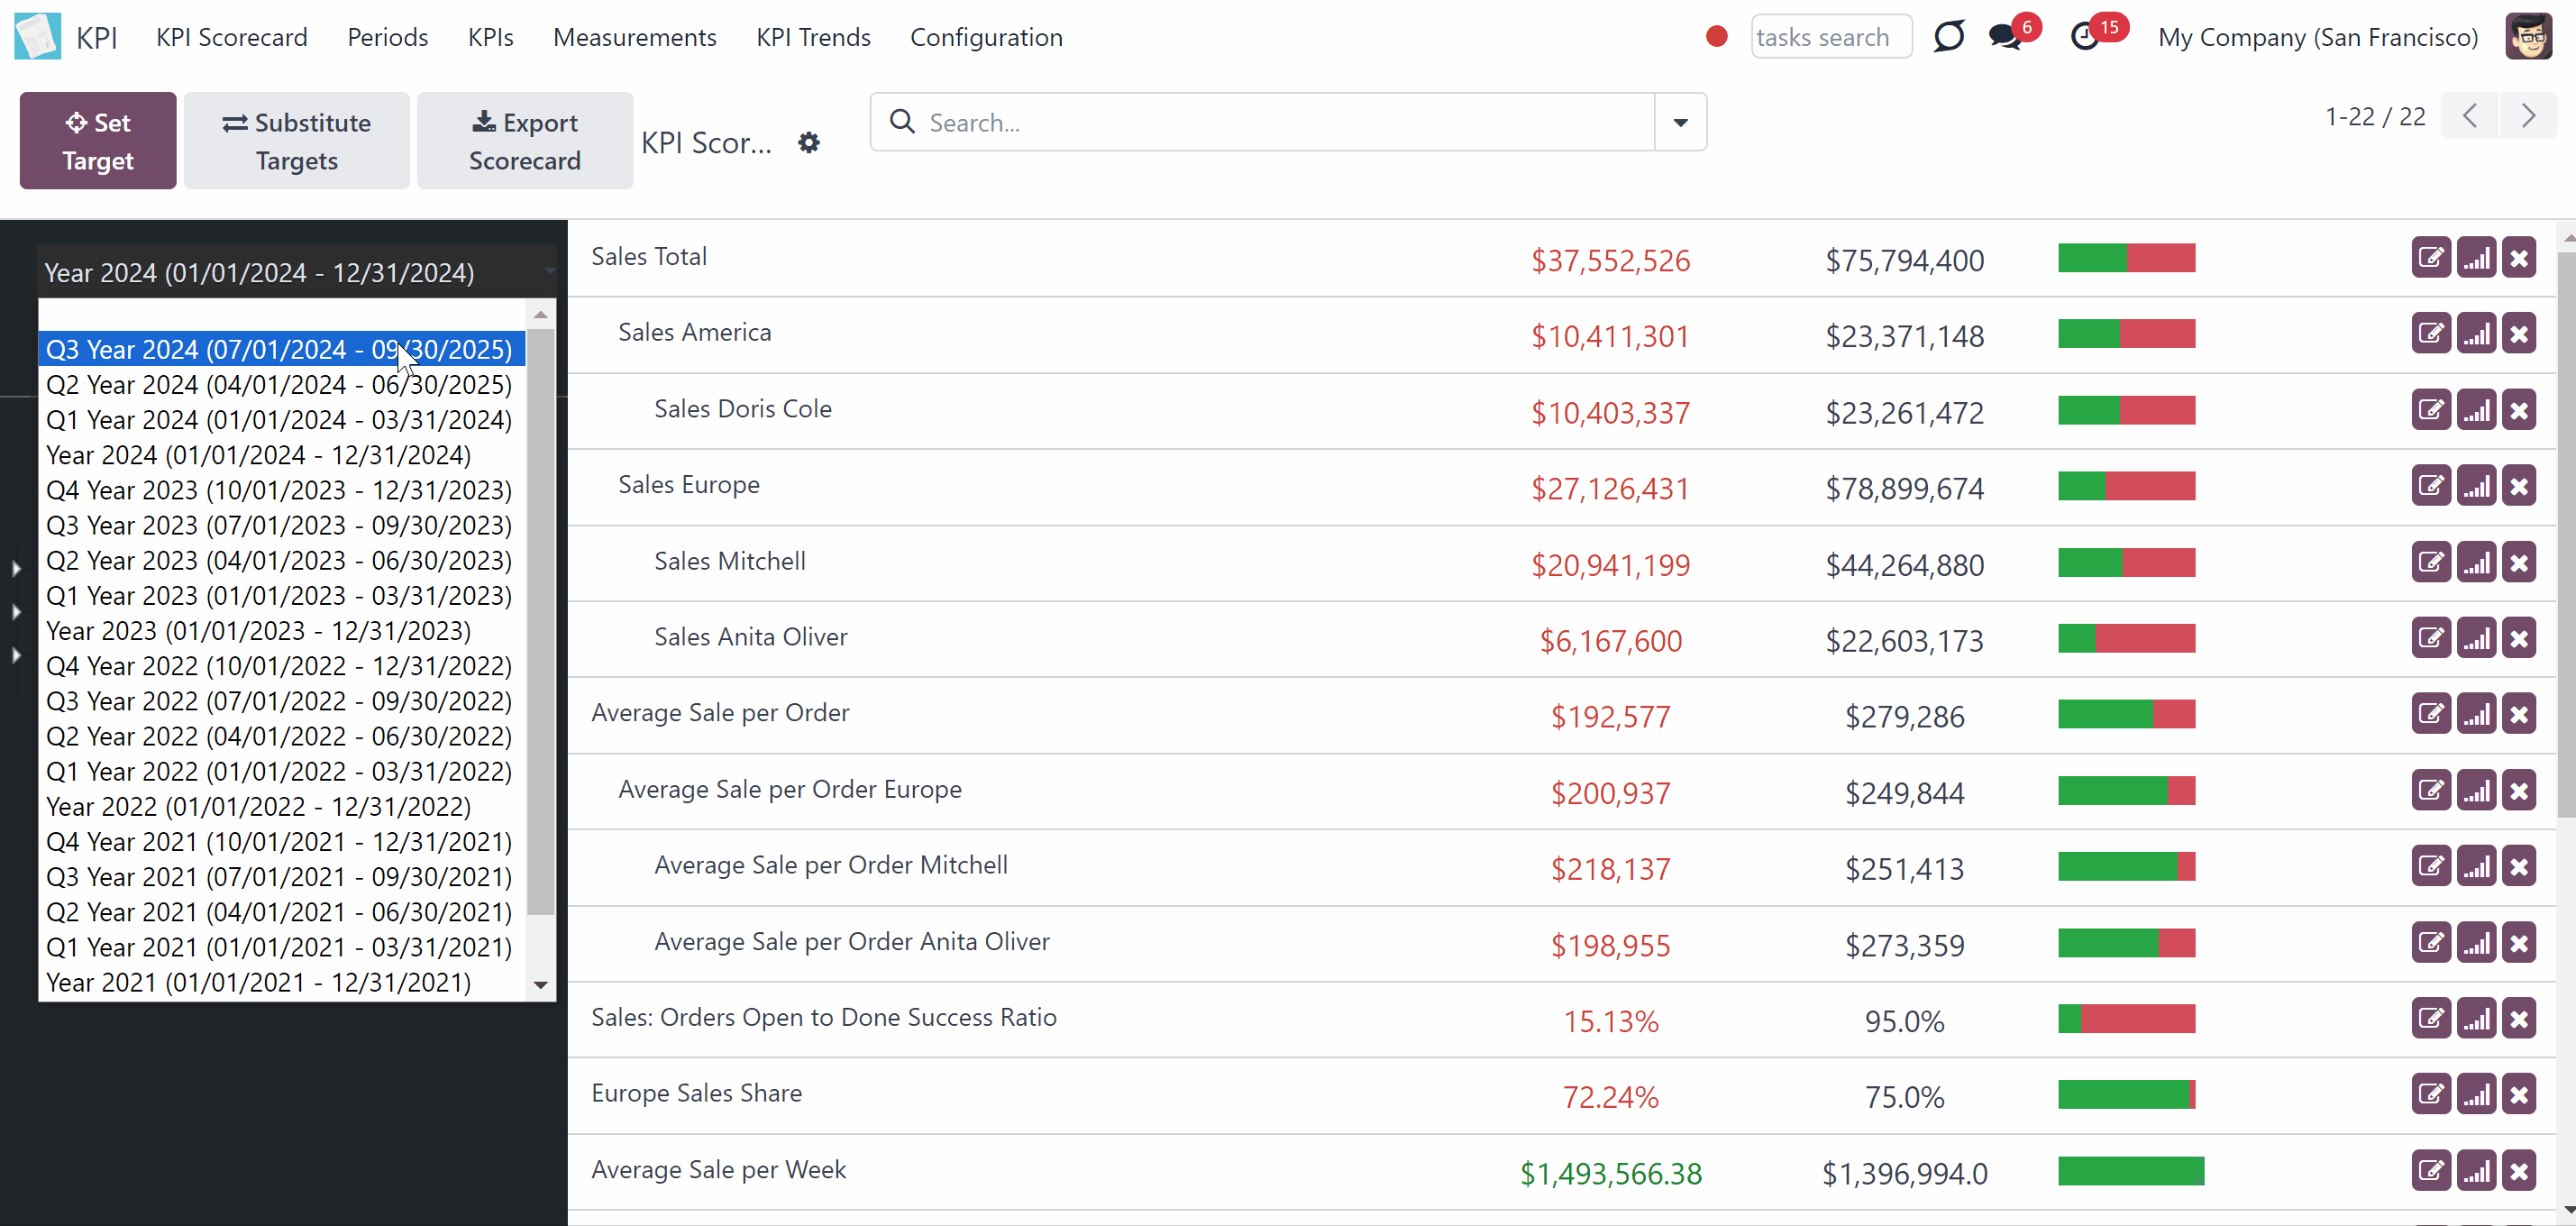
Task: Expand the first collapsed sidebar tree arrow
Action: point(16,568)
